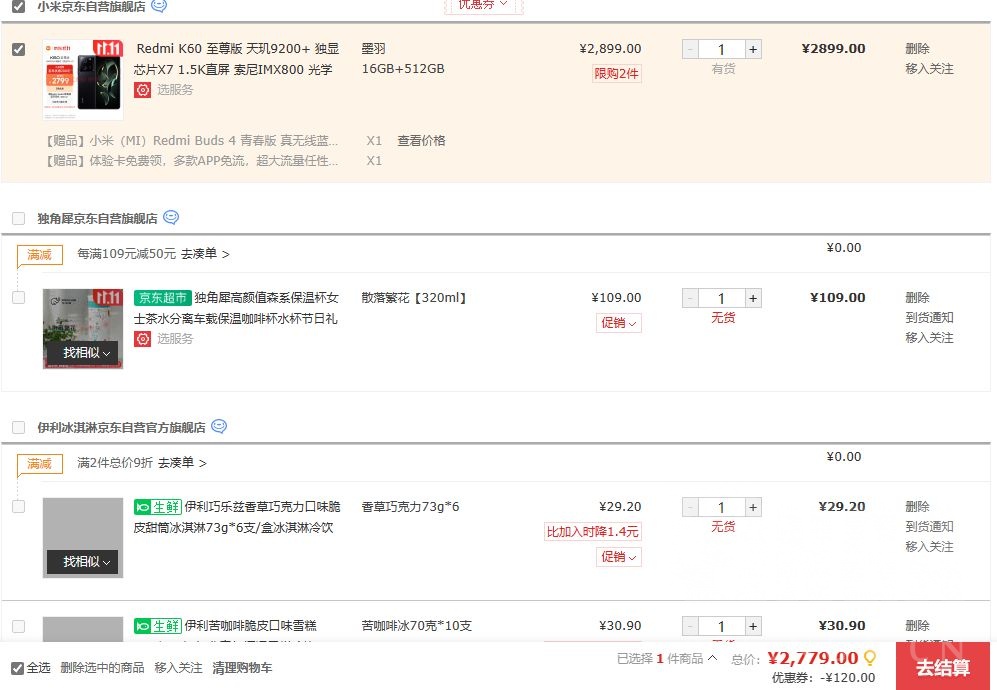Viewport: 997px width, 690px height.
Task: Uncheck the Redmi K60 item checkbox
Action: [19, 49]
